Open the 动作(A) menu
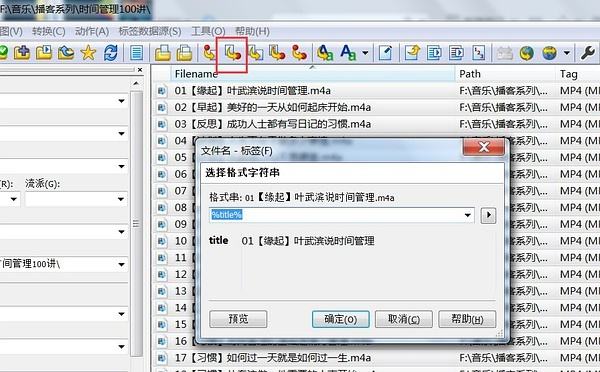The width and height of the screenshot is (600, 372). 92,31
